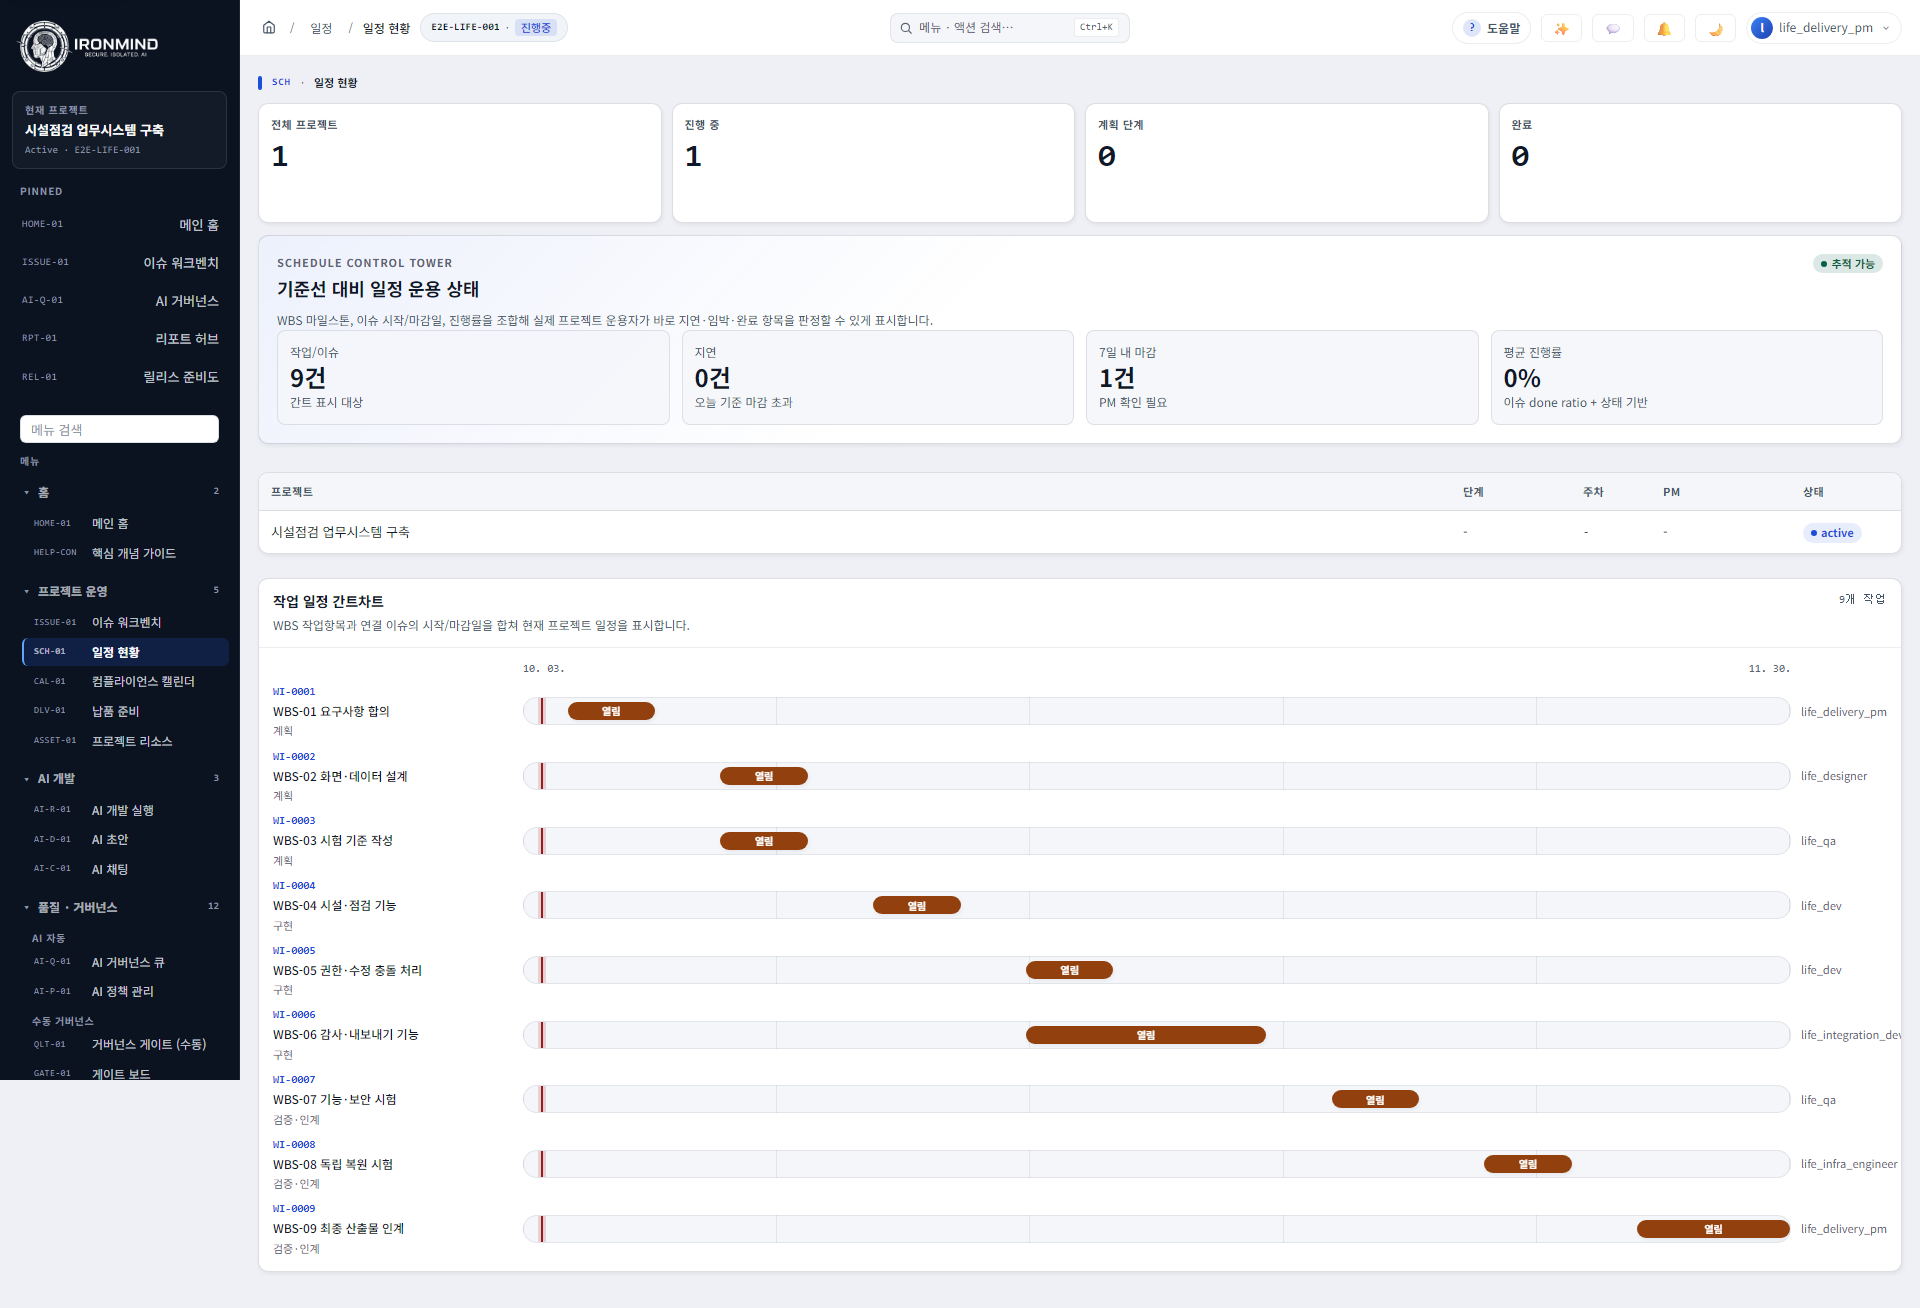Collapse the 품질 · 거버넌스 menu group
1920x1308 pixels.
tap(120, 907)
